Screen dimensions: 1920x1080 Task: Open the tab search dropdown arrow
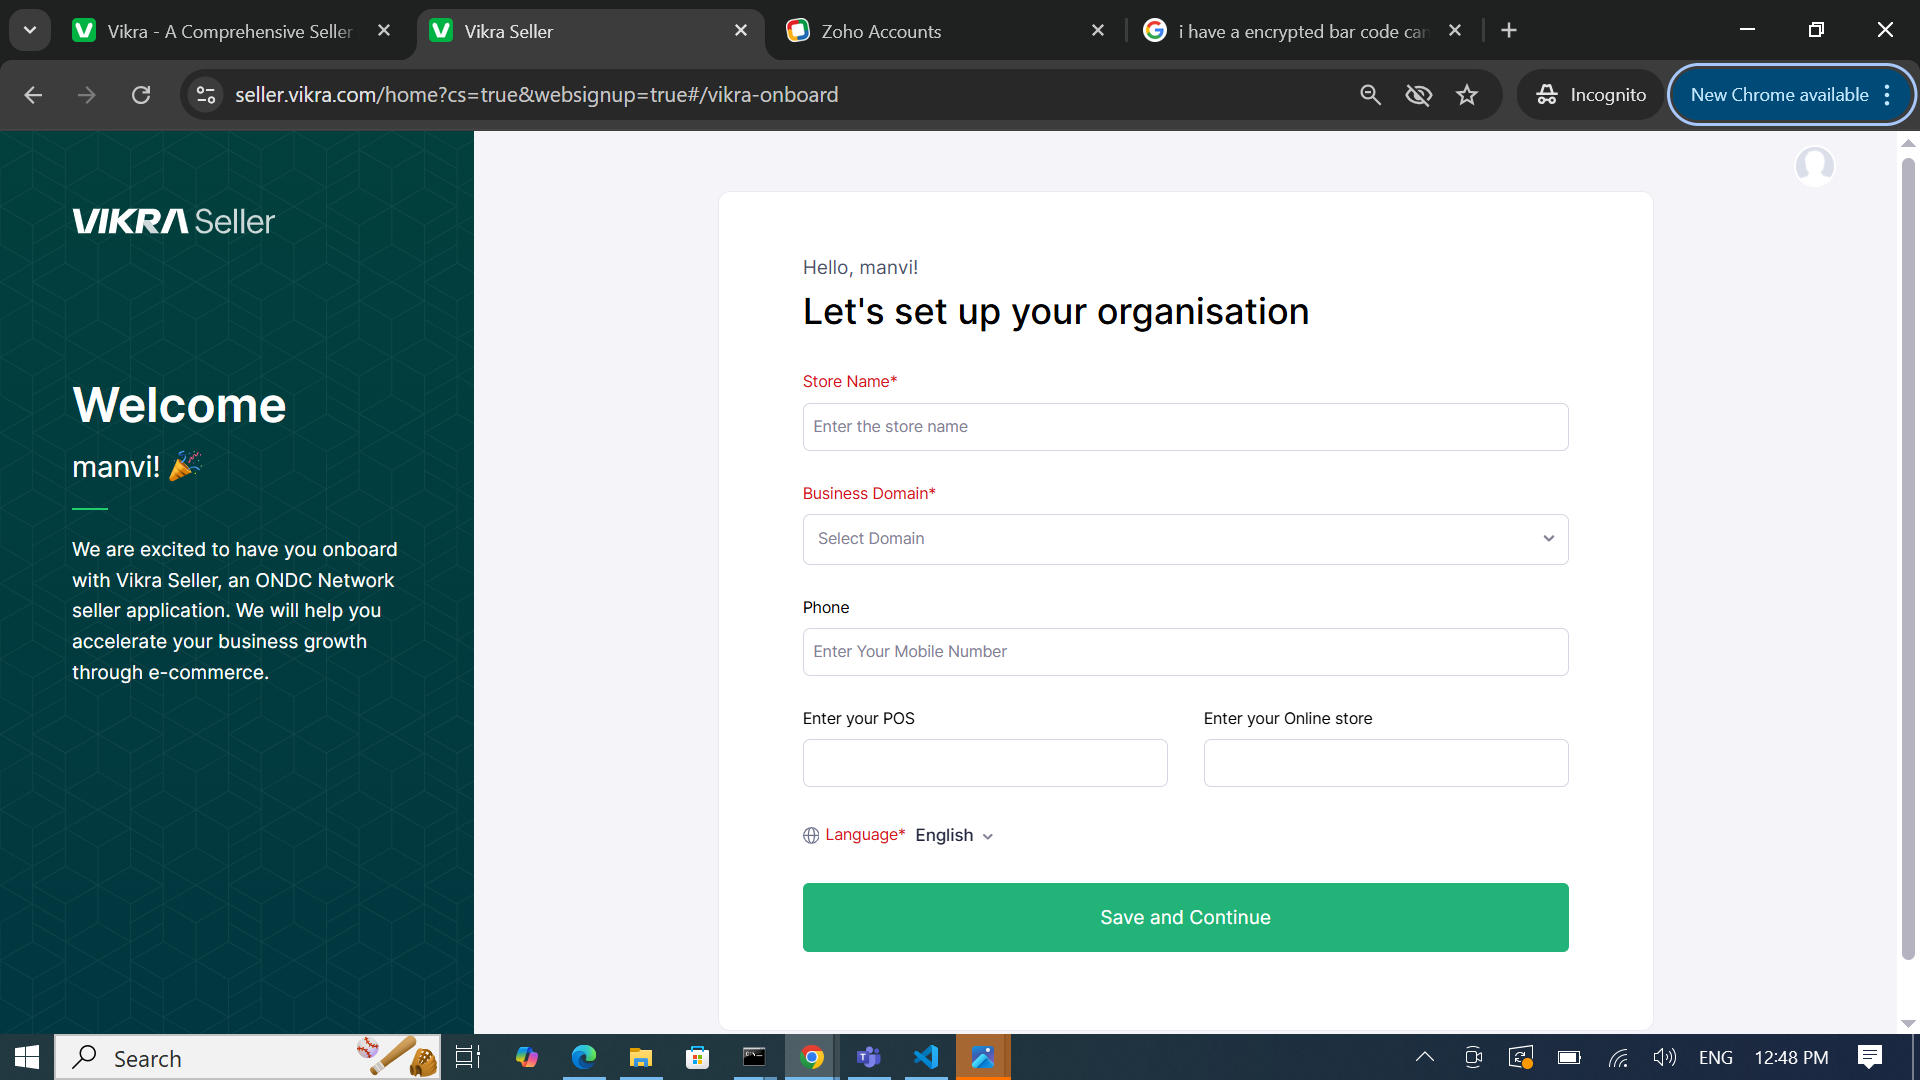30,30
